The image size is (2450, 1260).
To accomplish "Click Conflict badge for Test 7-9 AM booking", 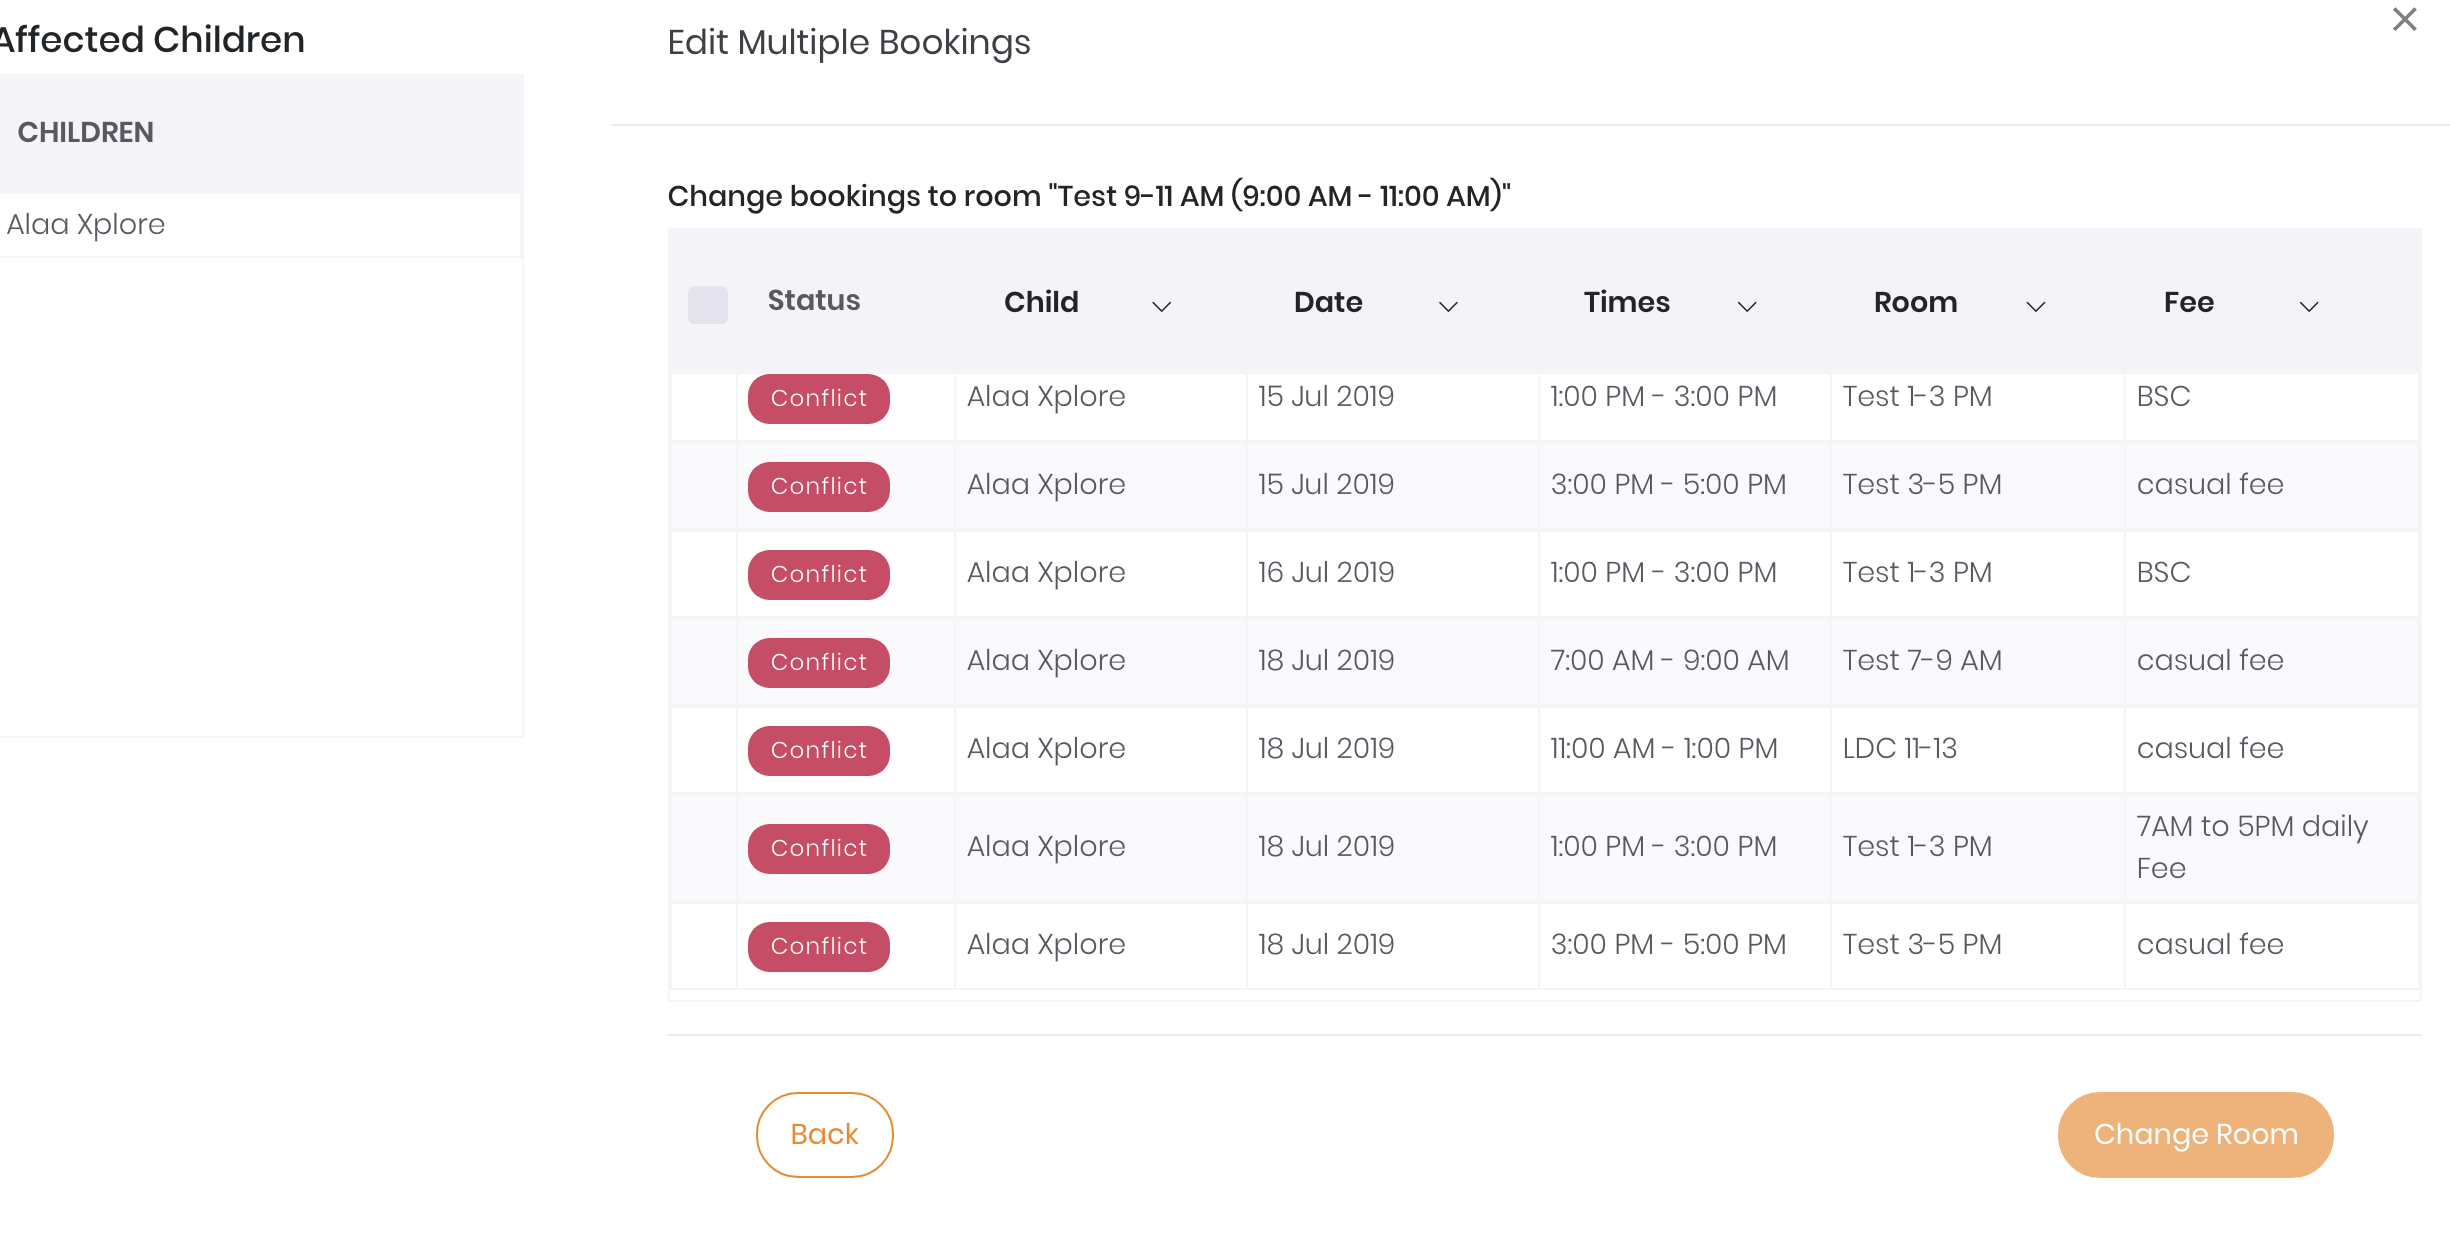I will 819,662.
